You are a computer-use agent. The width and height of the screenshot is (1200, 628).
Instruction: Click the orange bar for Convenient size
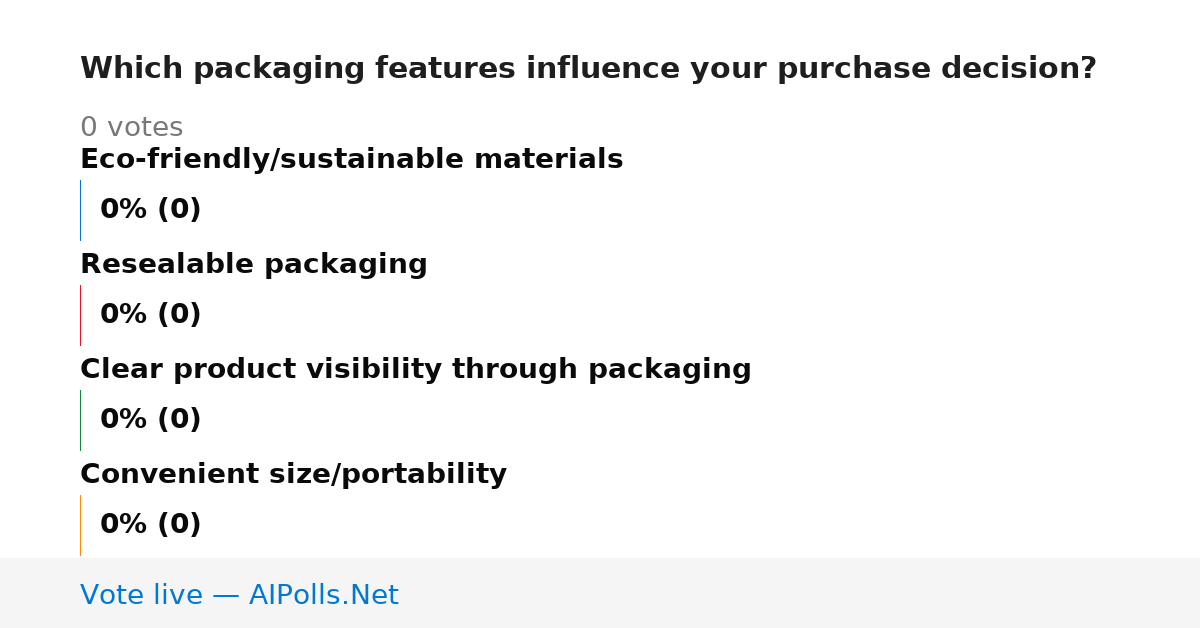tap(80, 525)
